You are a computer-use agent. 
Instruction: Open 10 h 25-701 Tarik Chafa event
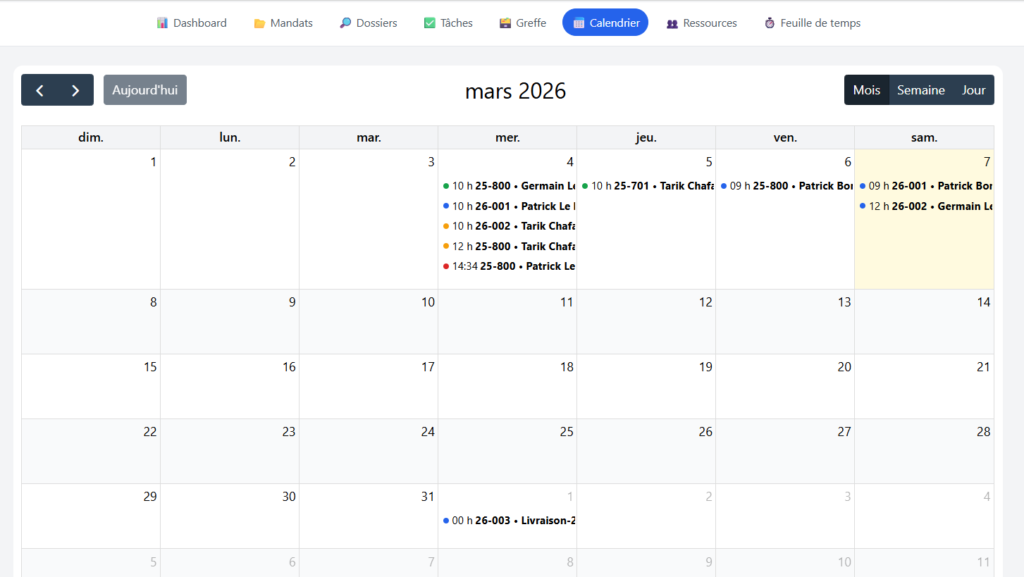tap(647, 186)
